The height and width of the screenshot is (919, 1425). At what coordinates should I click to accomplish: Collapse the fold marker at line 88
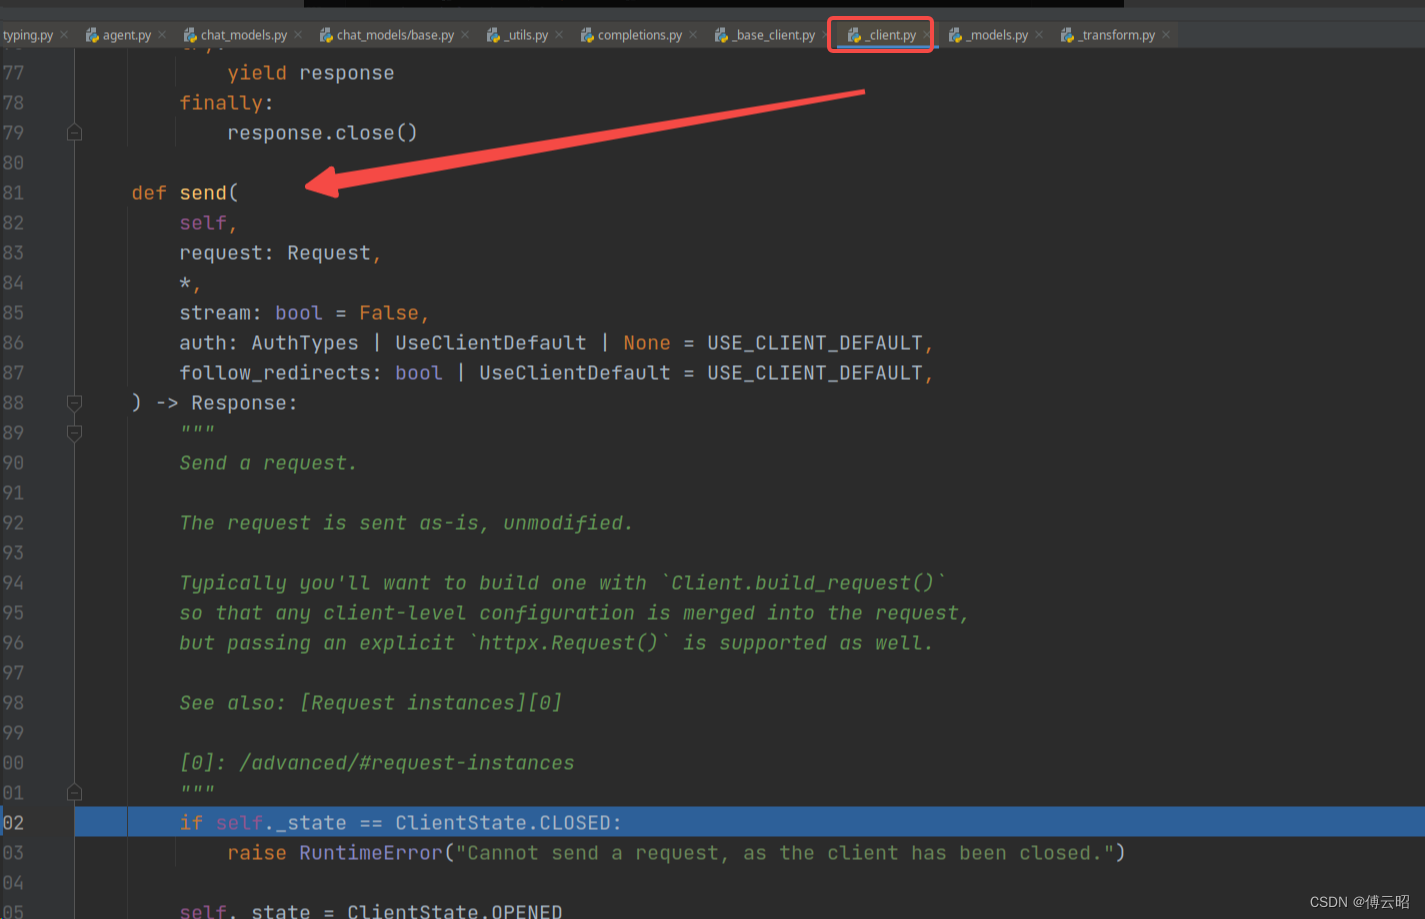coord(74,403)
